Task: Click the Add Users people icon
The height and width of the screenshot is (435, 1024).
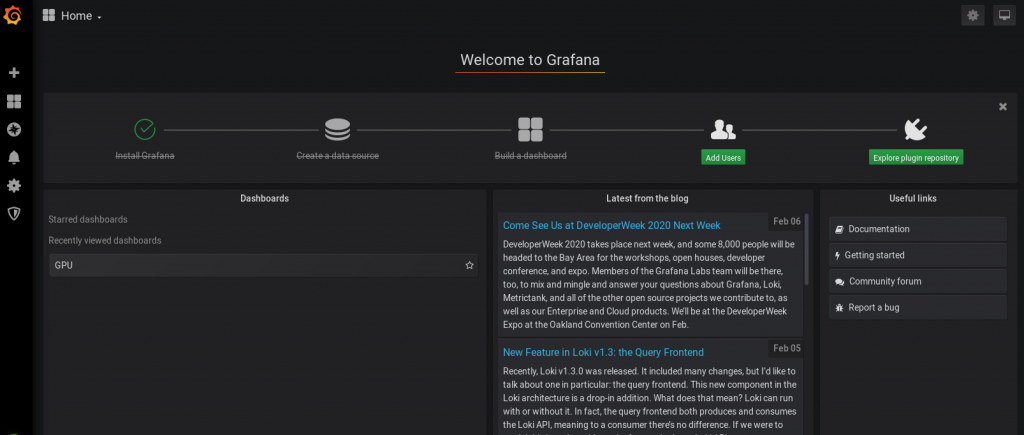Action: [723, 129]
